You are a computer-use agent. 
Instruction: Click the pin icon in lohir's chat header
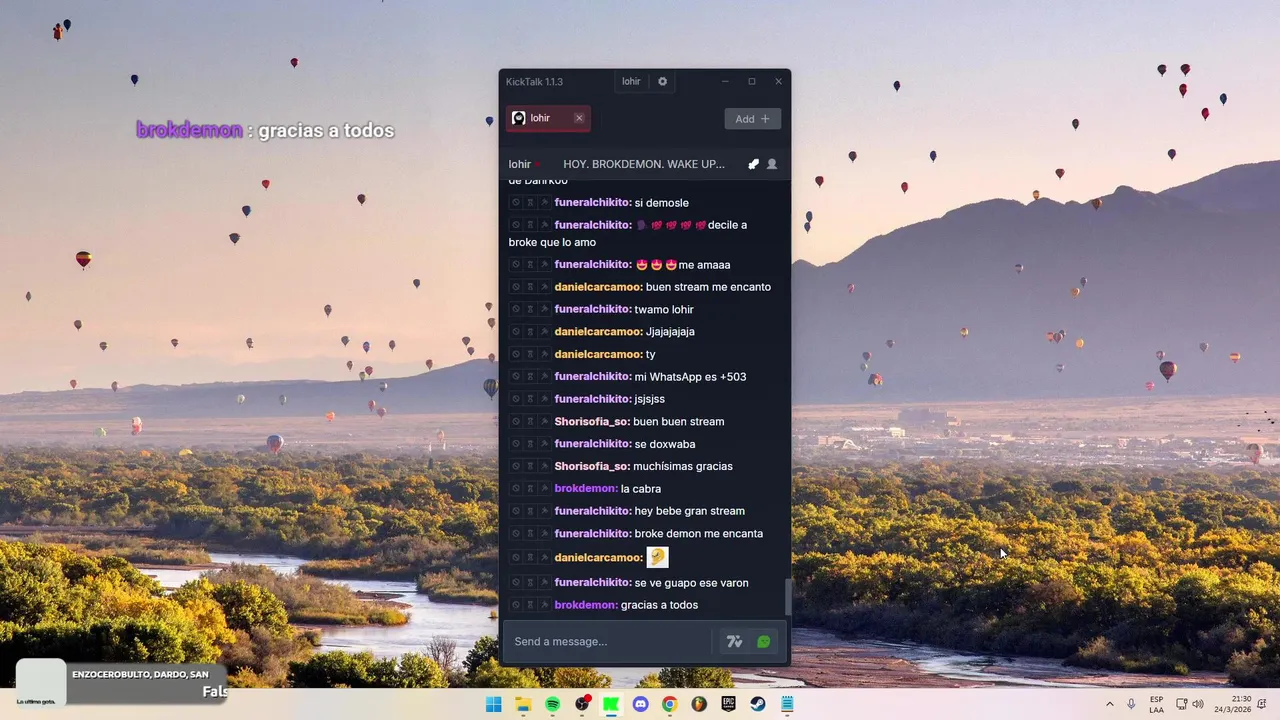(x=754, y=164)
